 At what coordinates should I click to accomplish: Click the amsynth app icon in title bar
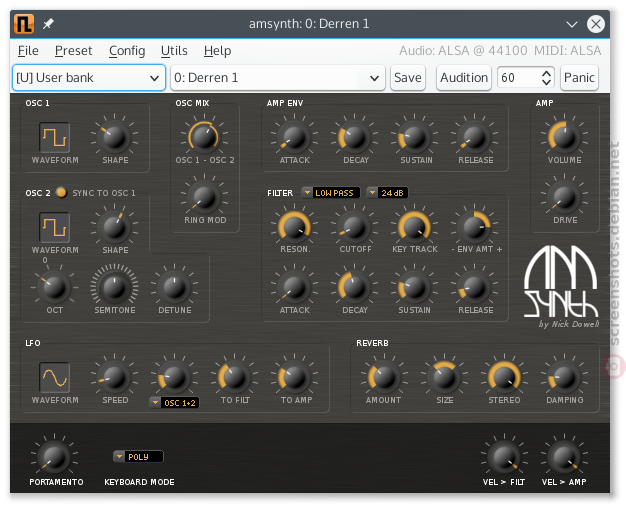click(24, 24)
